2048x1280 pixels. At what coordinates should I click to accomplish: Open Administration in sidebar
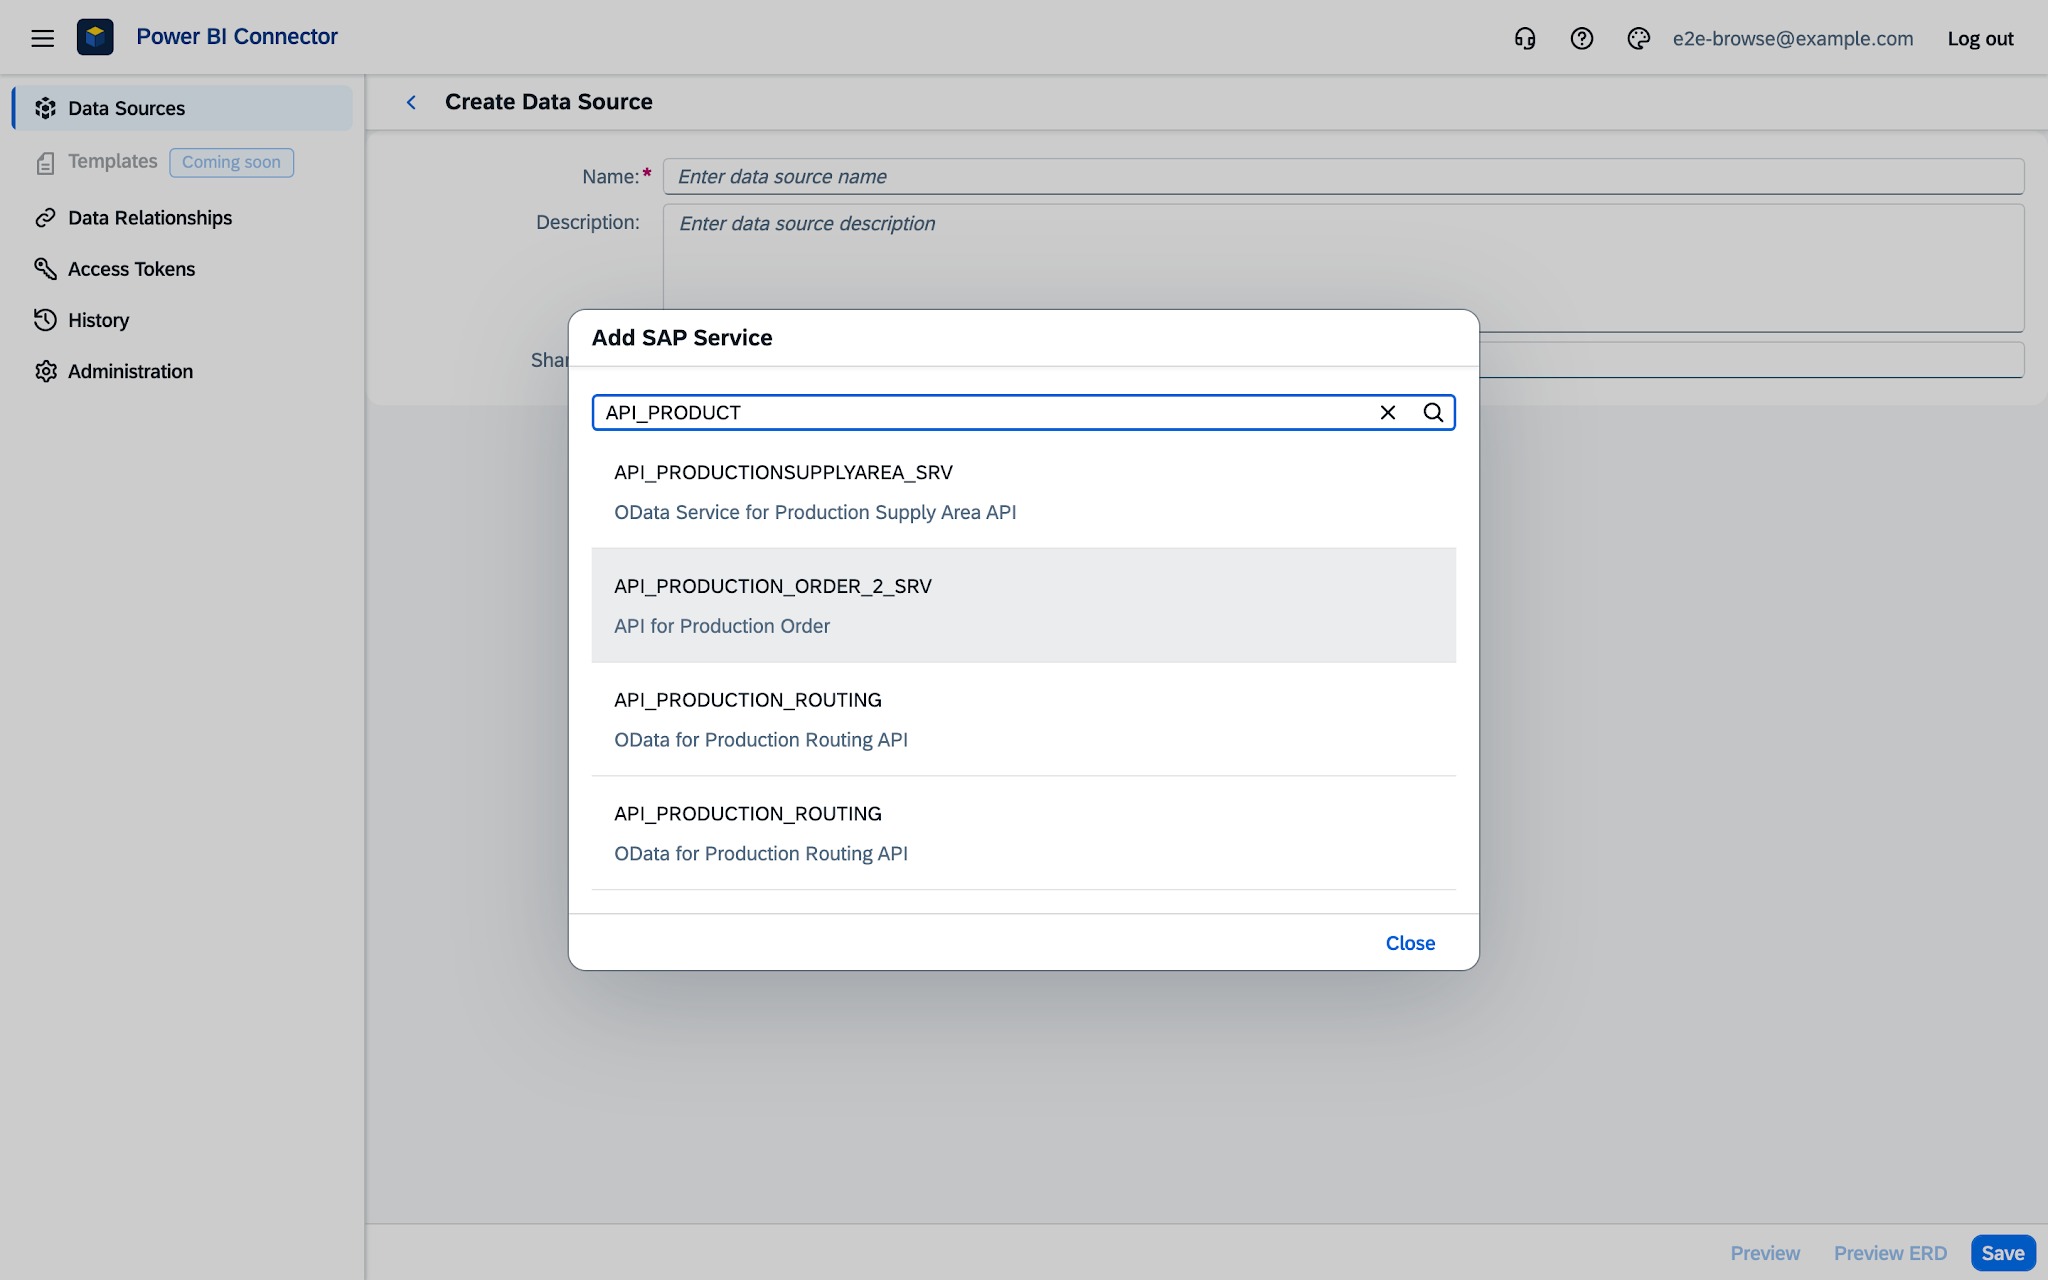coord(182,371)
